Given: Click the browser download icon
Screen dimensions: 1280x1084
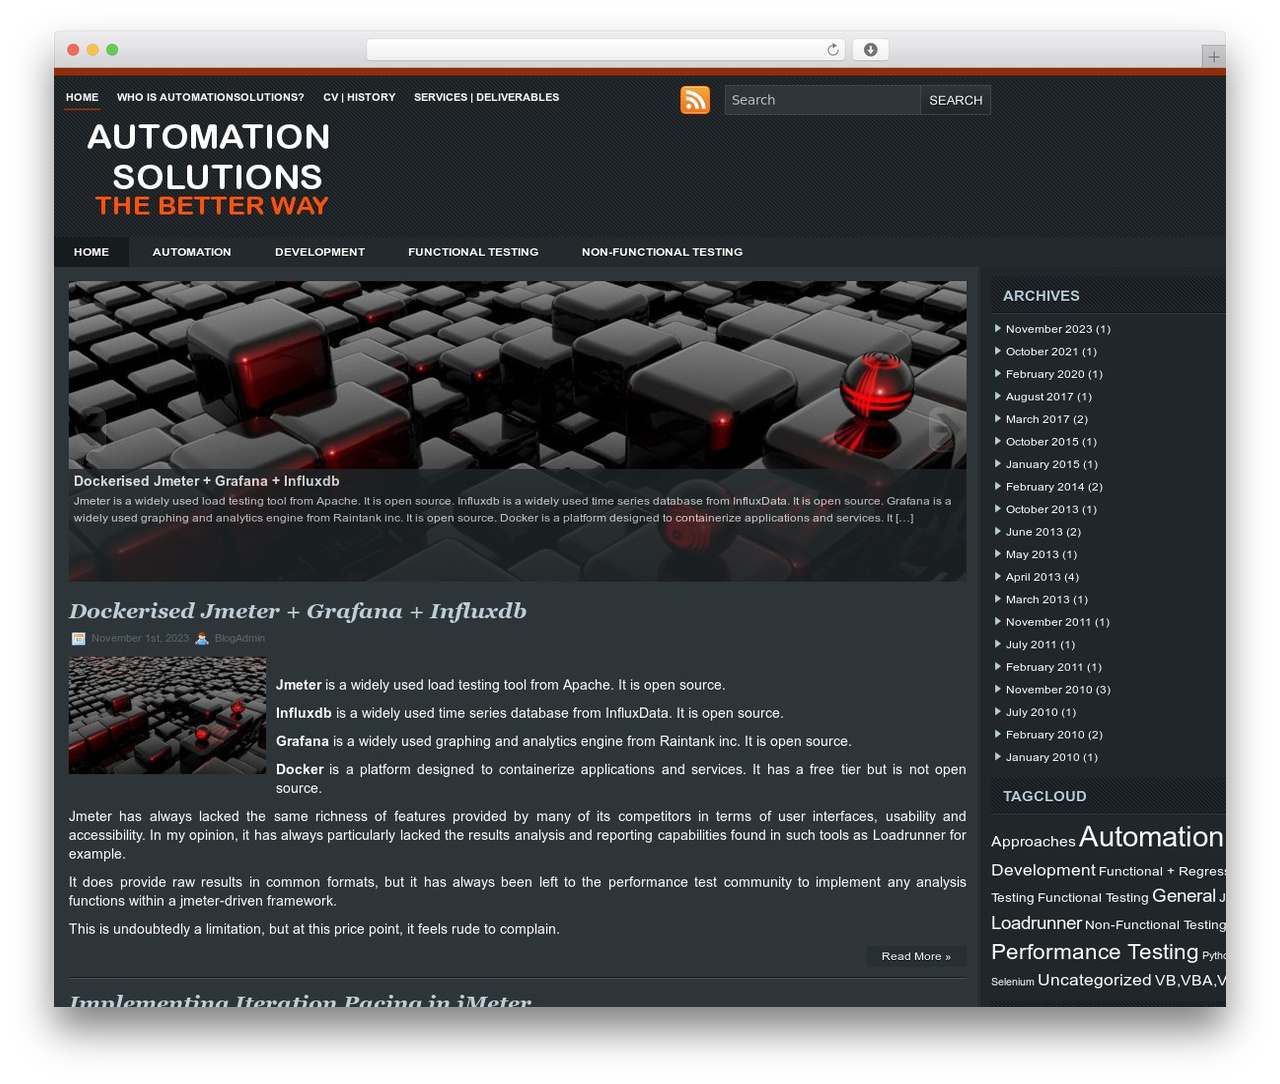Looking at the screenshot, I should (871, 50).
